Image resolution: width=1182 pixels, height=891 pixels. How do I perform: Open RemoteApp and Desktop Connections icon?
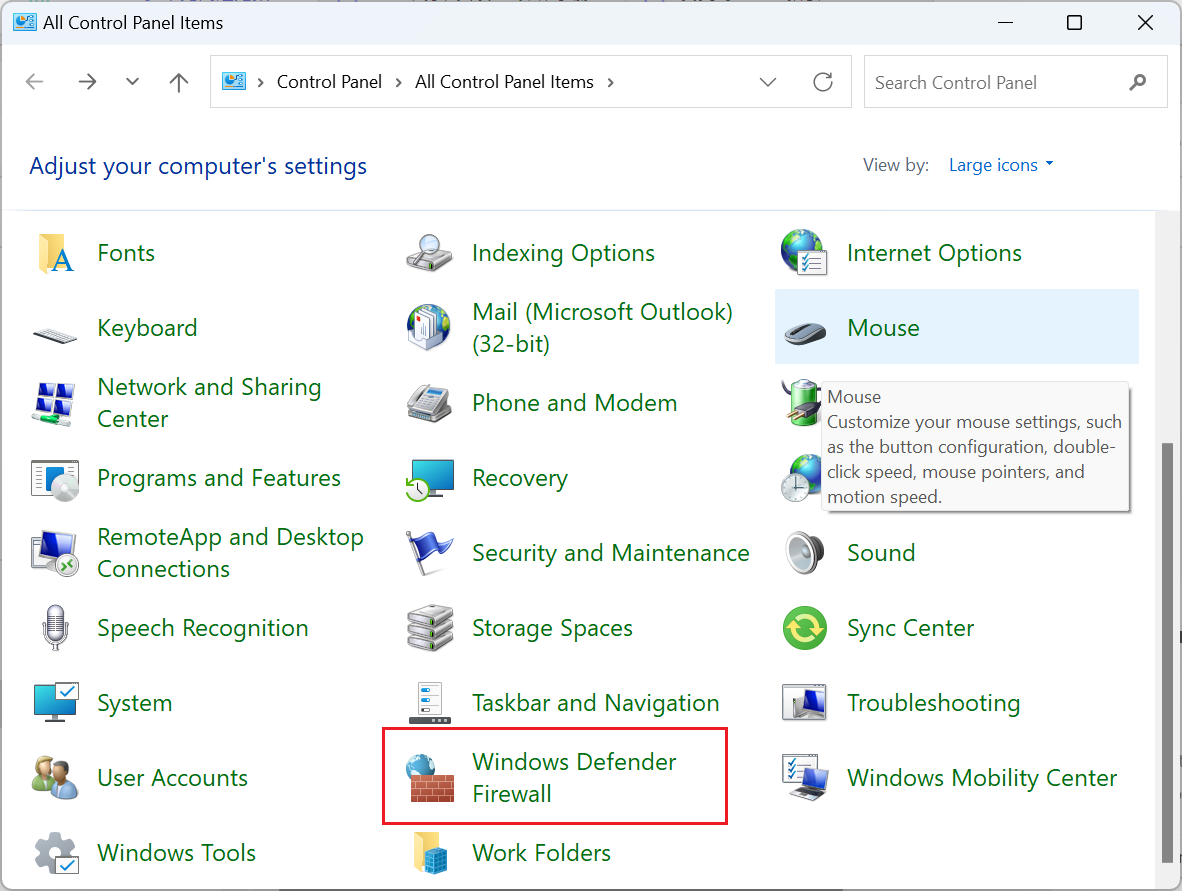[x=54, y=553]
